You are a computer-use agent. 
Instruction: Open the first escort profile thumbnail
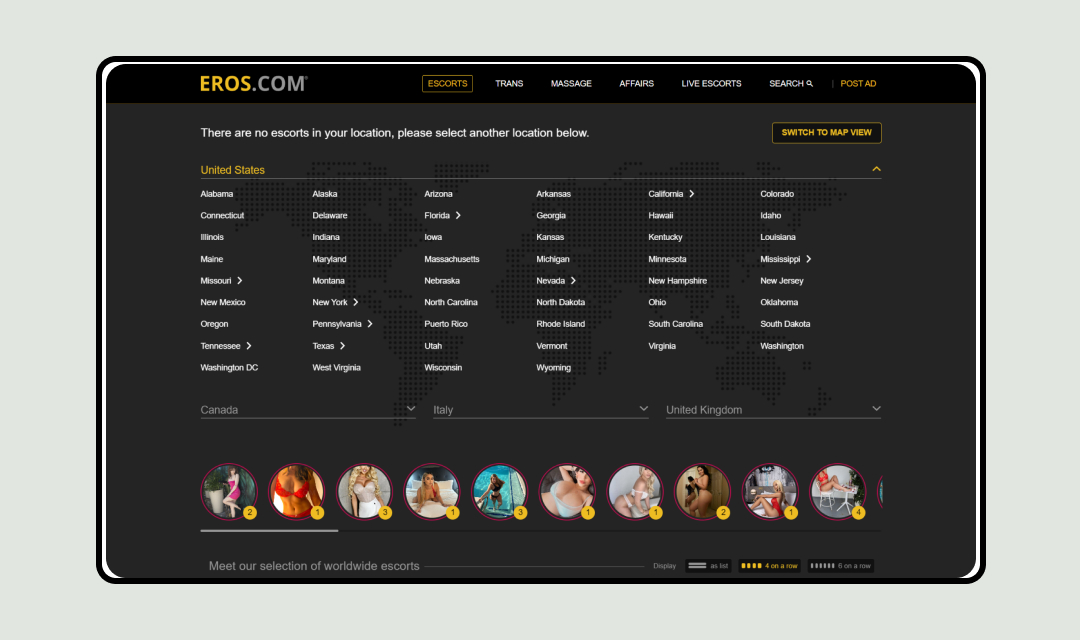(x=229, y=491)
